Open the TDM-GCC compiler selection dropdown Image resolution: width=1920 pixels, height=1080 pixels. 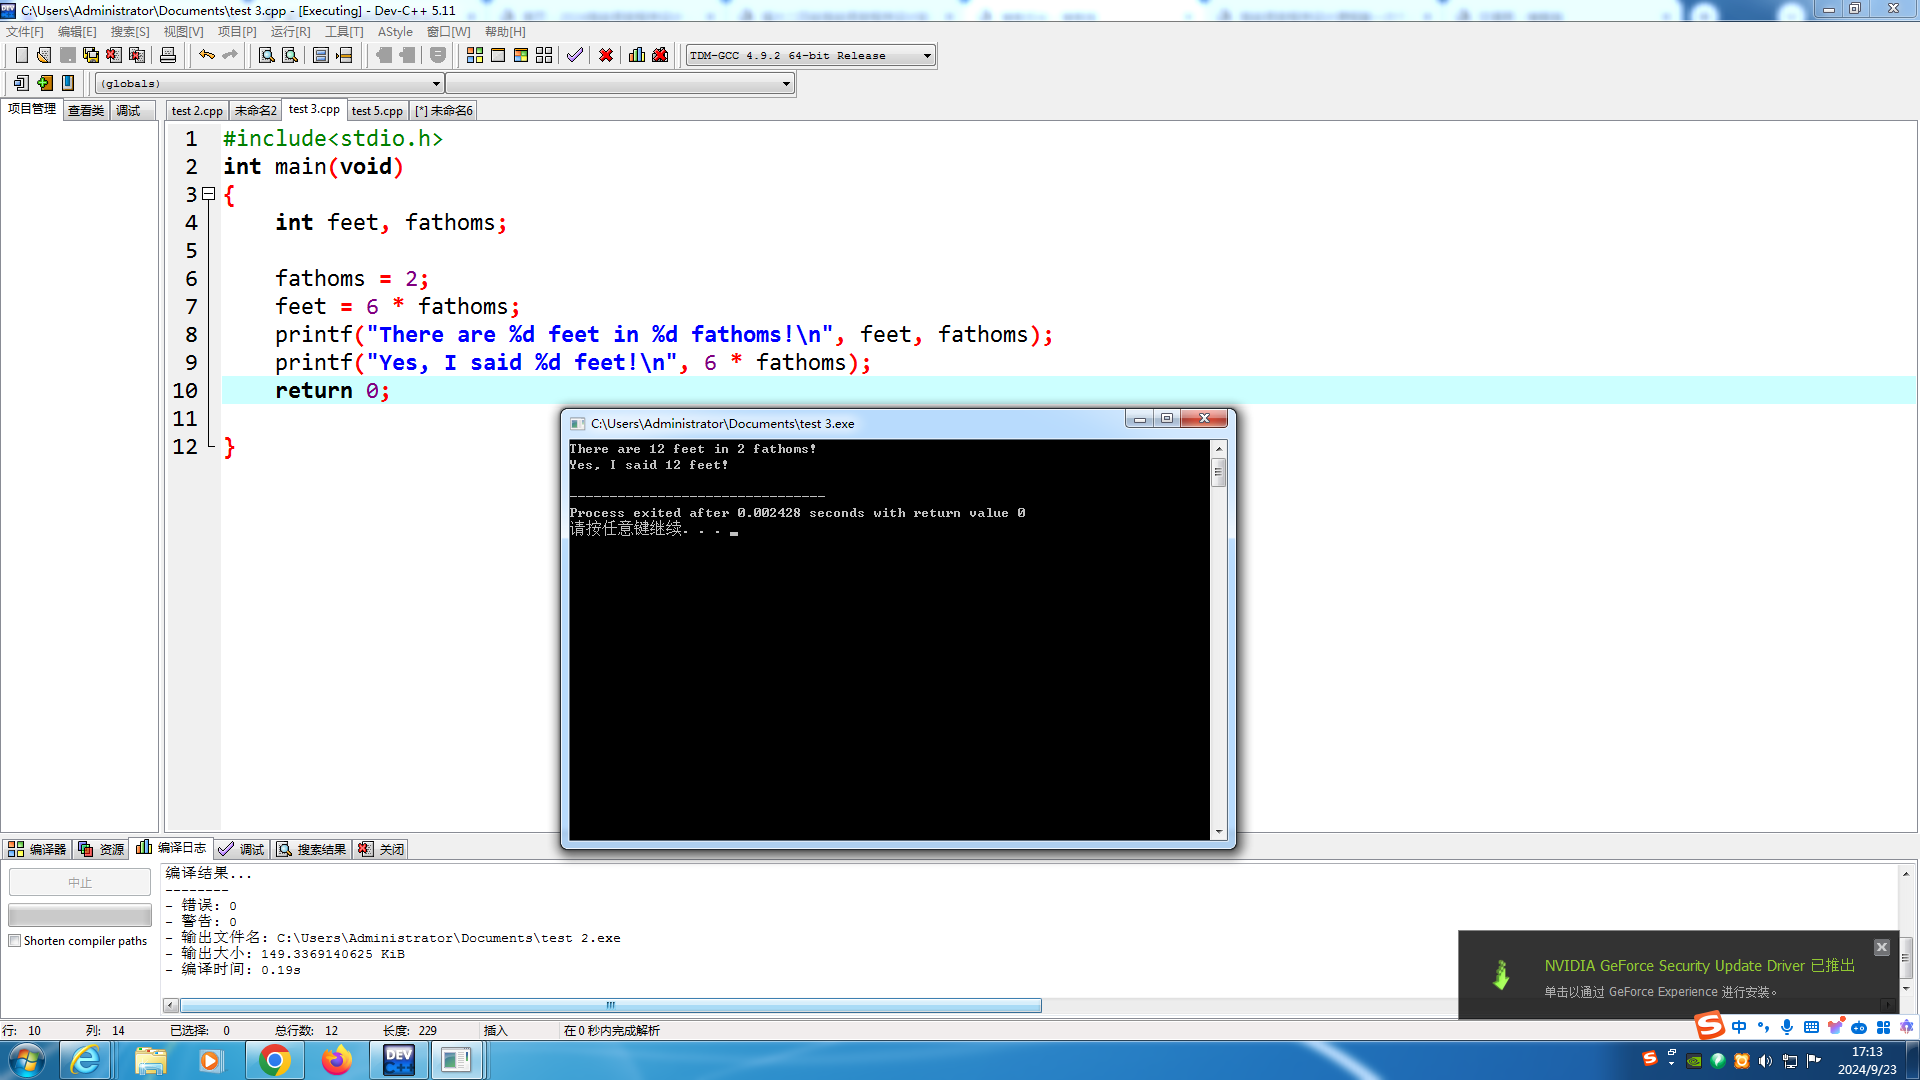pyautogui.click(x=927, y=56)
